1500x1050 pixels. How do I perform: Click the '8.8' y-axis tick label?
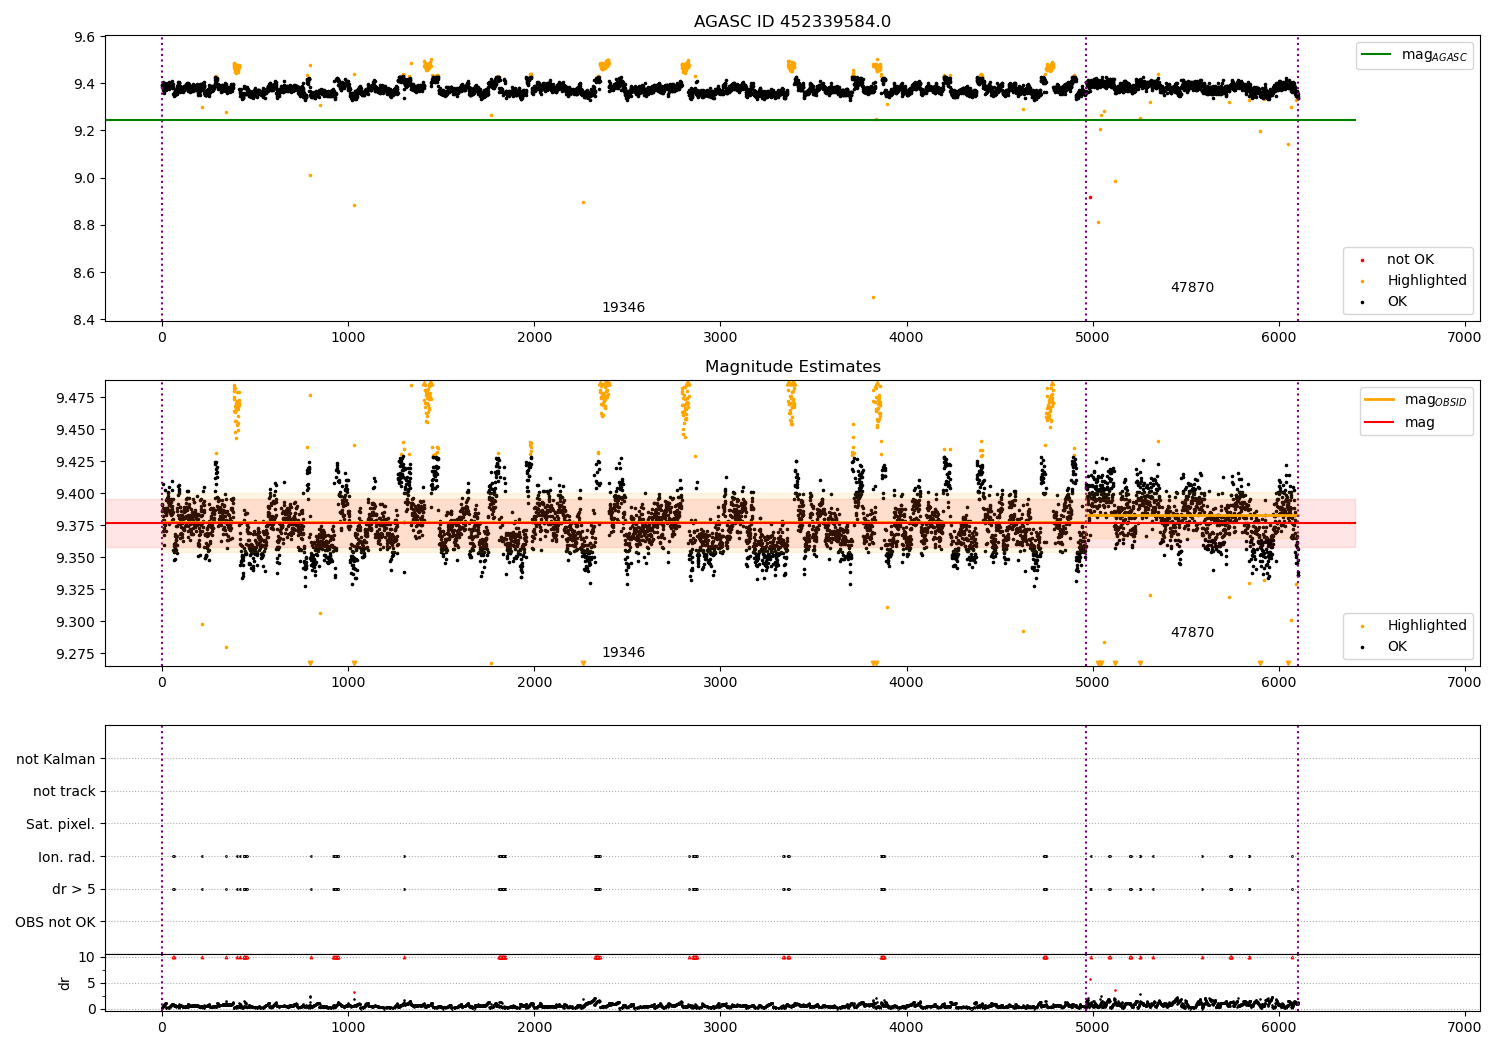tap(86, 226)
